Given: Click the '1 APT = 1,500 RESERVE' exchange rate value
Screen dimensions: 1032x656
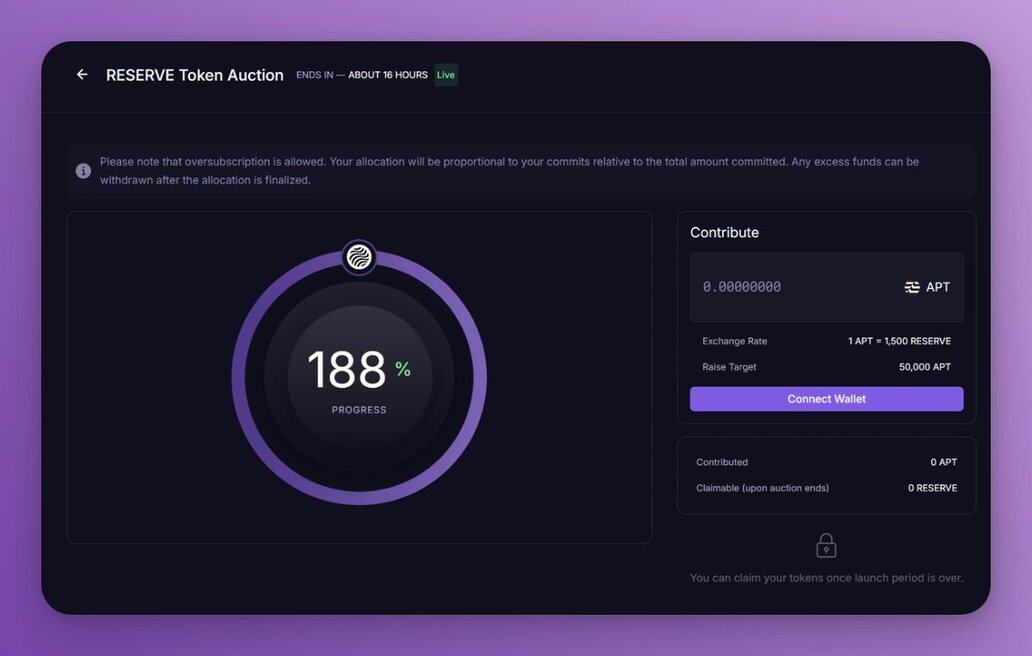Looking at the screenshot, I should tap(899, 341).
